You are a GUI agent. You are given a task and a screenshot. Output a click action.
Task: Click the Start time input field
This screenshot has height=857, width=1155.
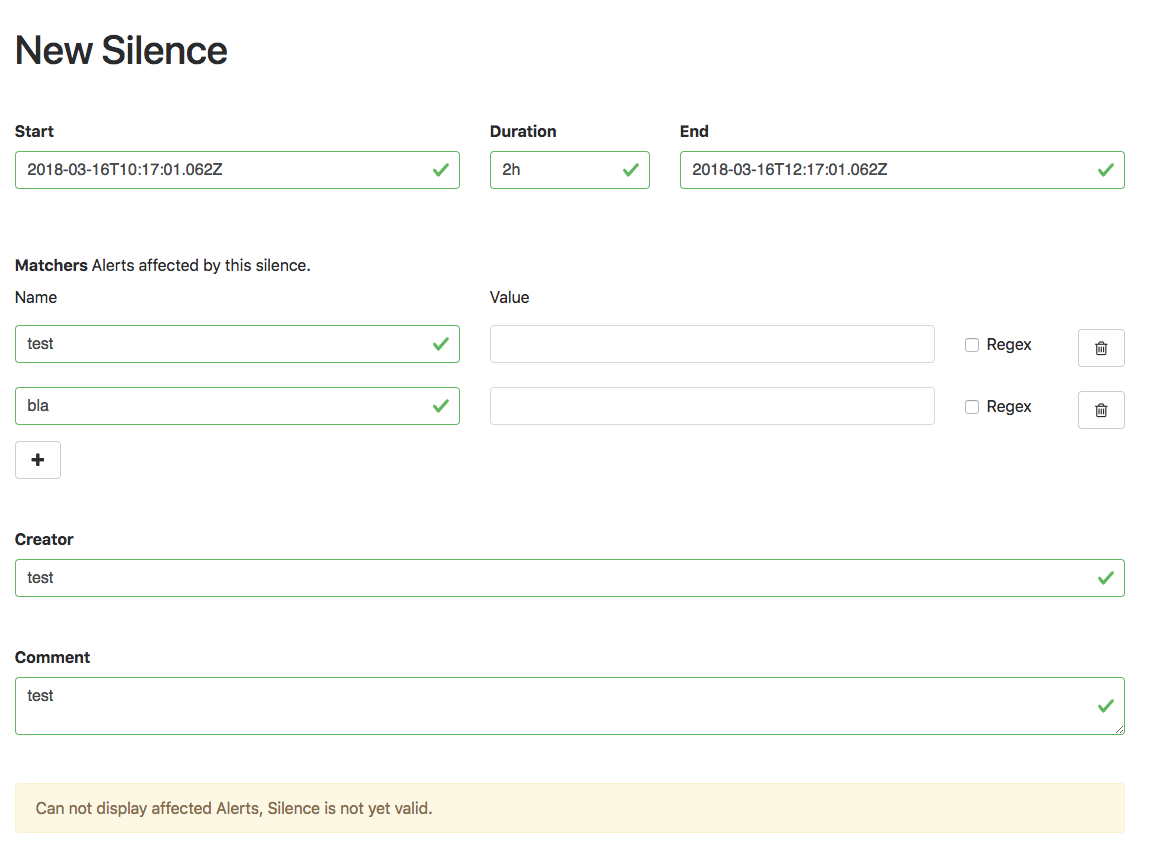click(220, 170)
